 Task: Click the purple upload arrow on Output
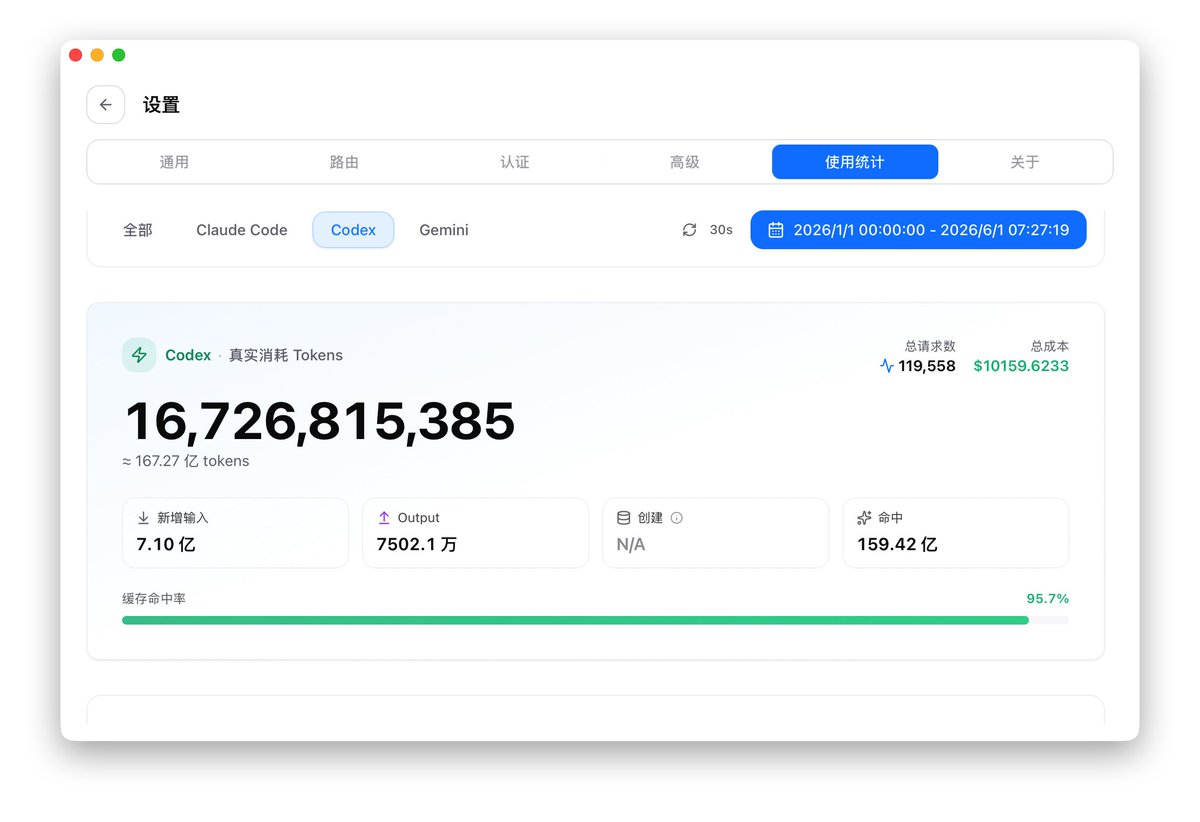coord(383,518)
